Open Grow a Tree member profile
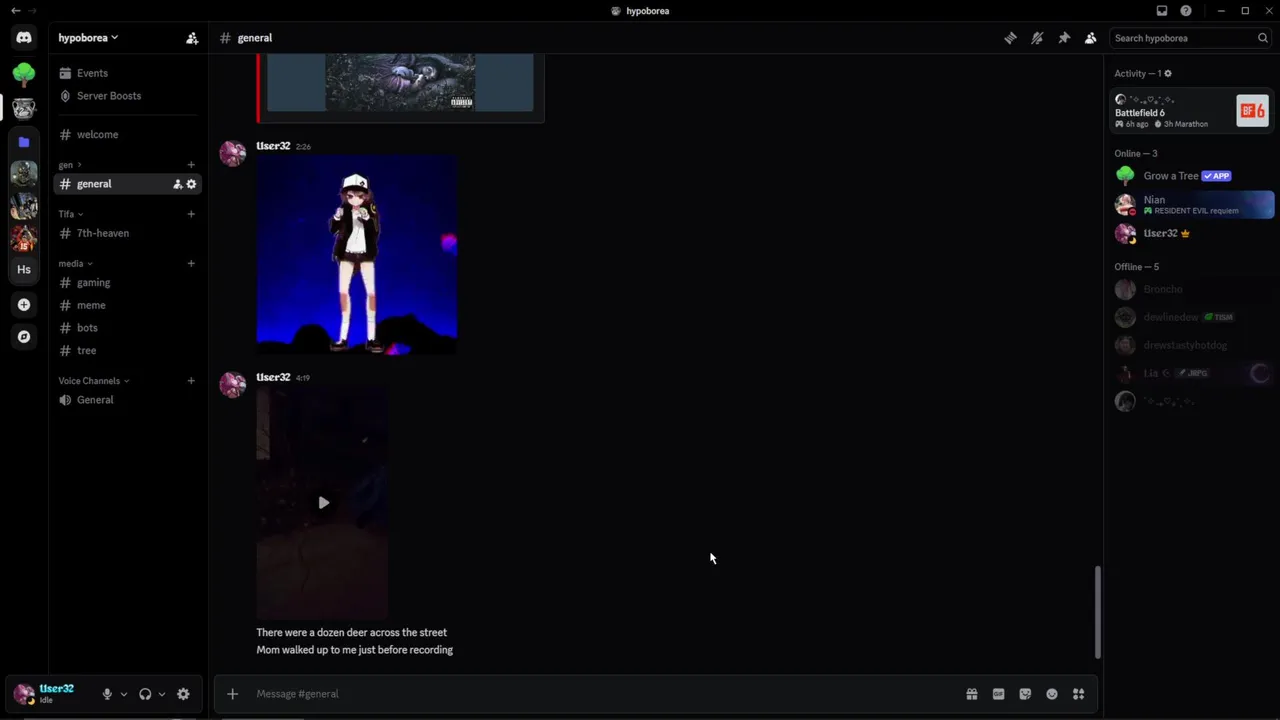This screenshot has height=720, width=1280. pos(1192,176)
